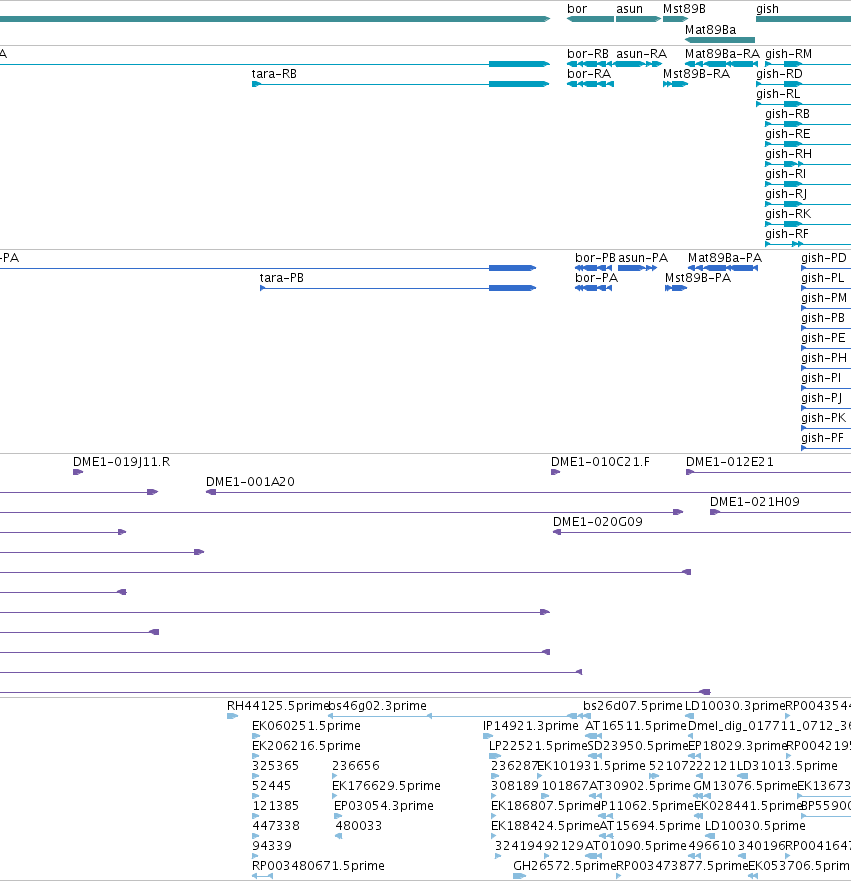Viewport: 851px width, 881px height.
Task: Select the gish-RD transcript label
Action: point(779,74)
